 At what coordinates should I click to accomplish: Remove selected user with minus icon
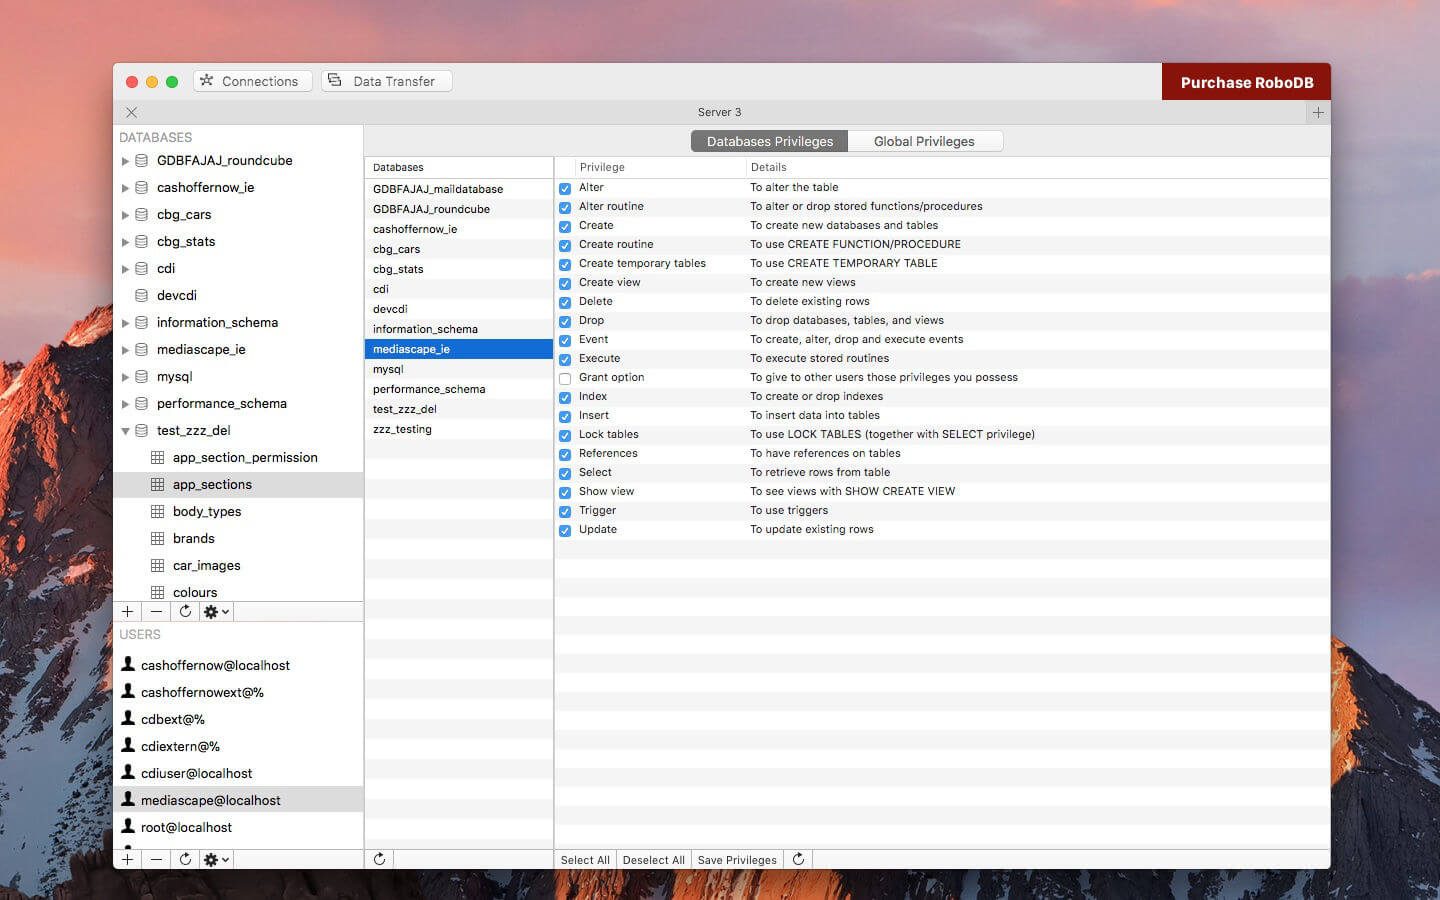156,859
